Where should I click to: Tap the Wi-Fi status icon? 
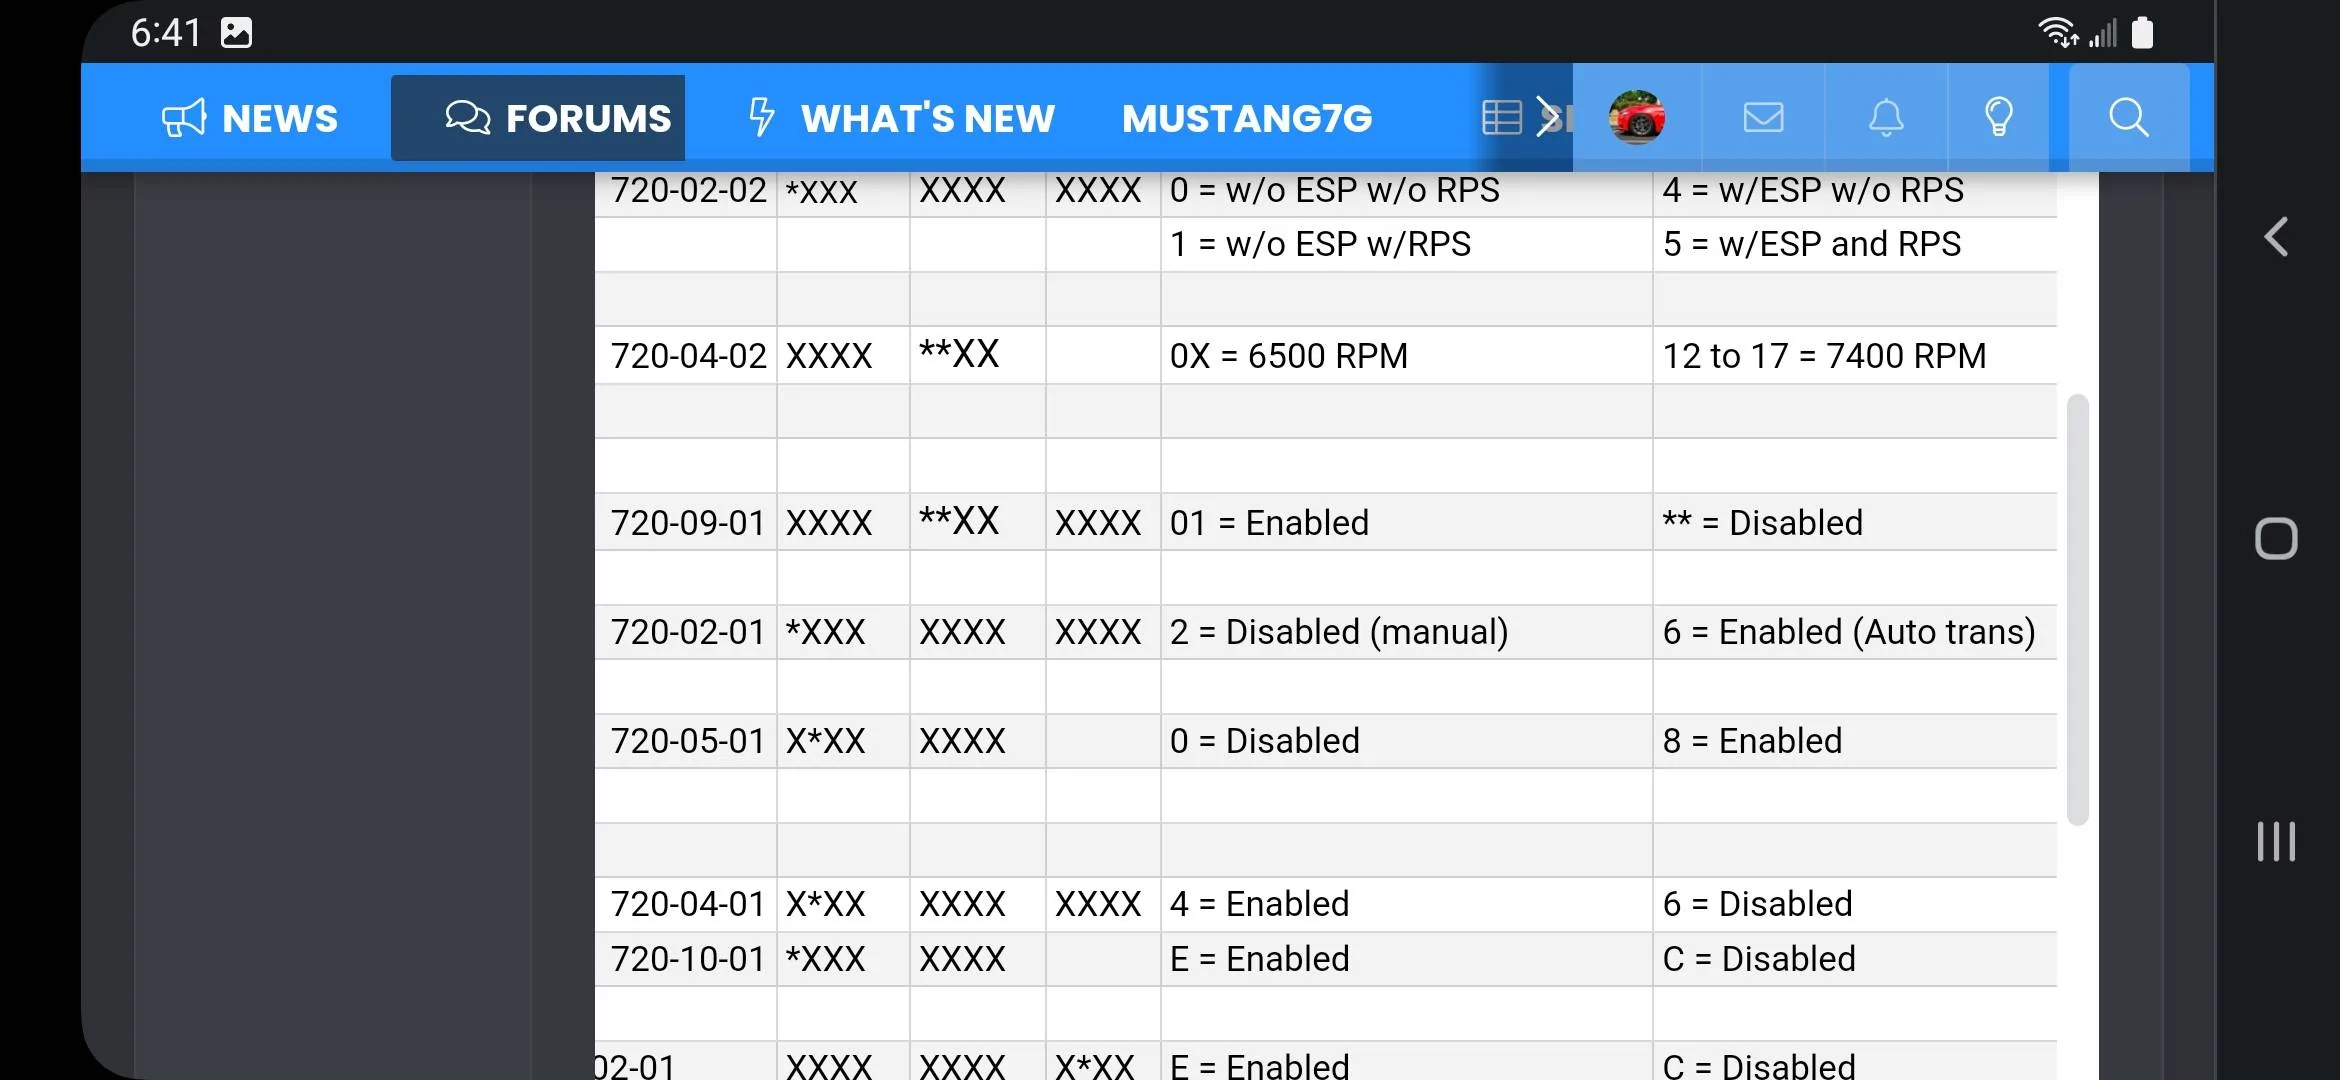2058,33
